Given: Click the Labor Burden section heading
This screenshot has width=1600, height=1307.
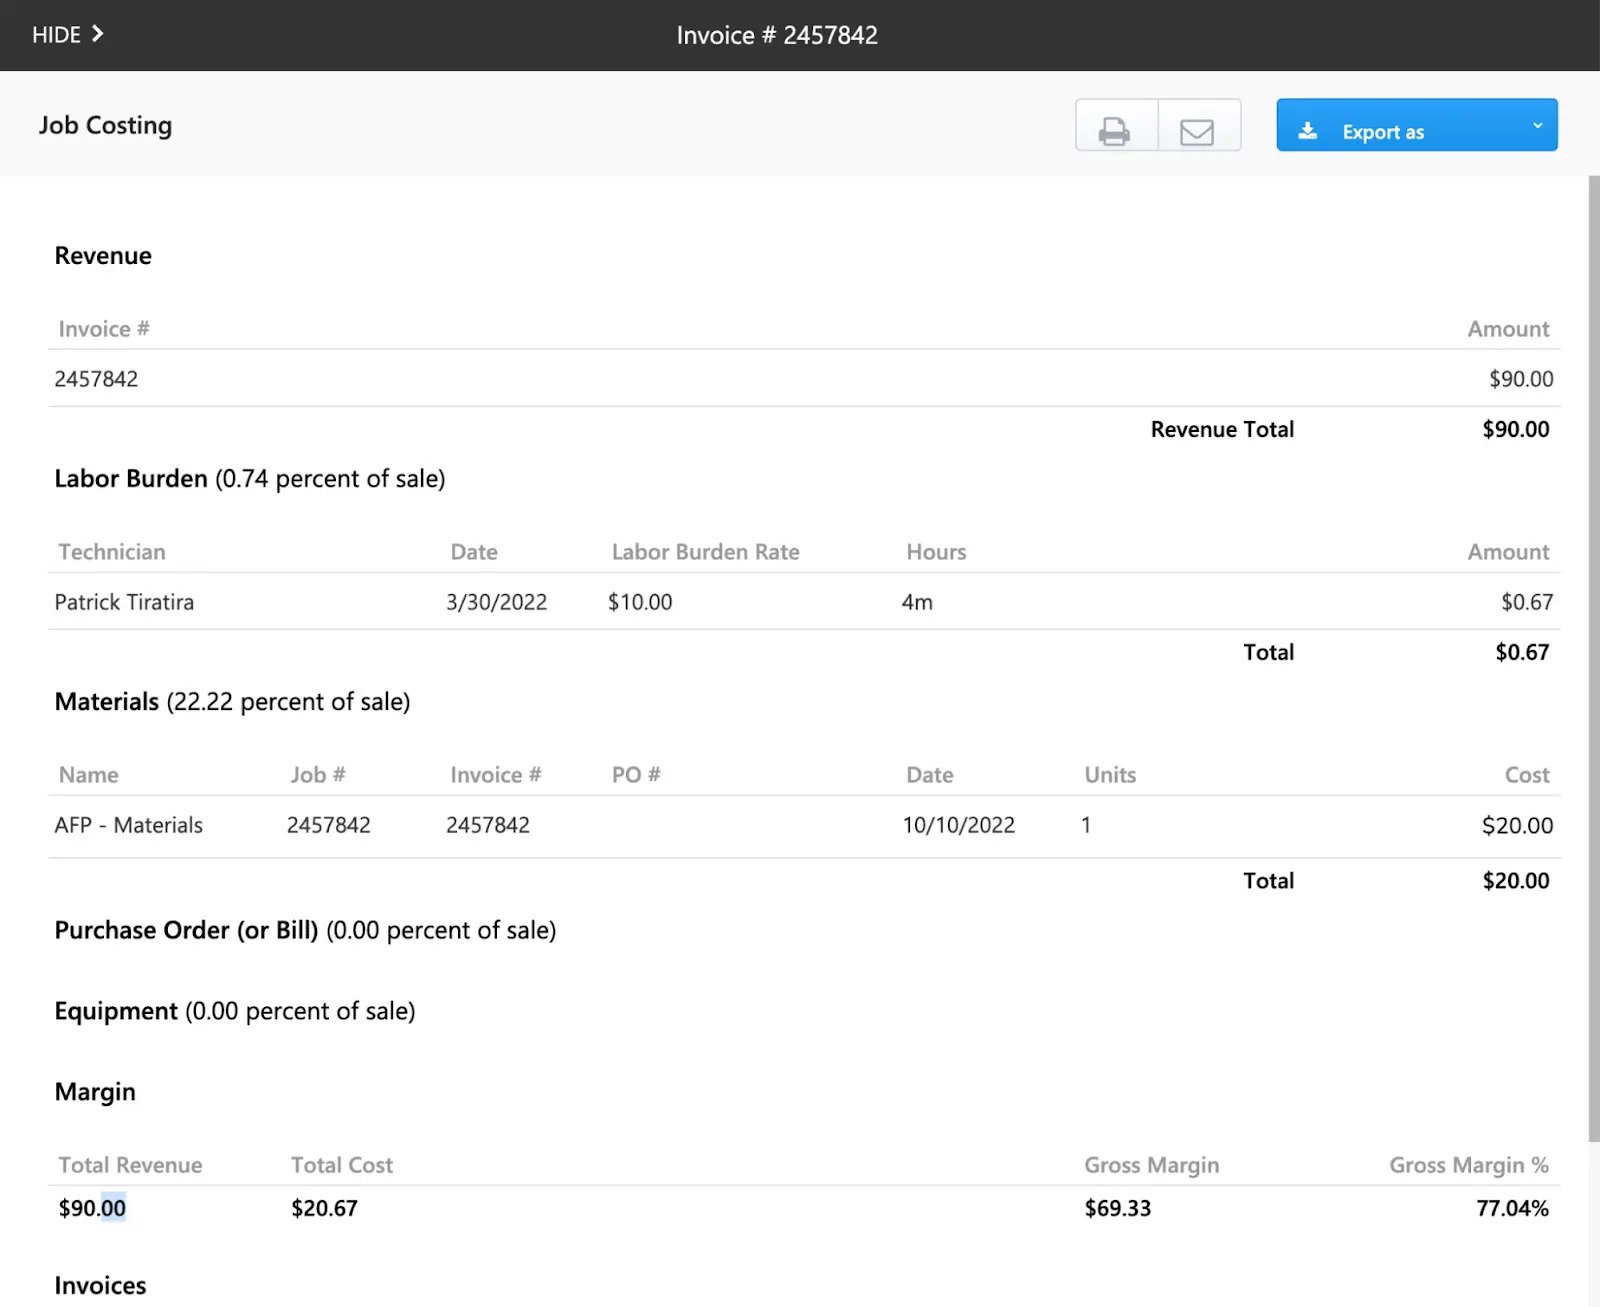Looking at the screenshot, I should tap(130, 478).
